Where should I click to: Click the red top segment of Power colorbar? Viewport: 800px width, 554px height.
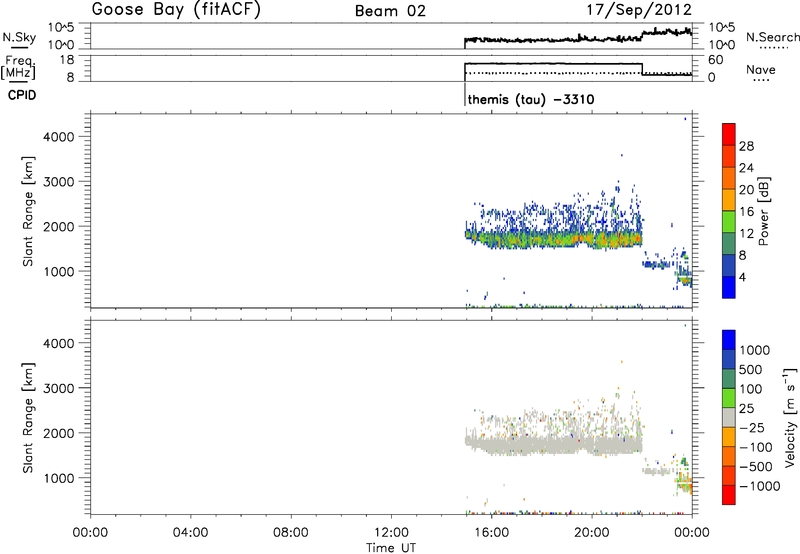click(x=729, y=134)
